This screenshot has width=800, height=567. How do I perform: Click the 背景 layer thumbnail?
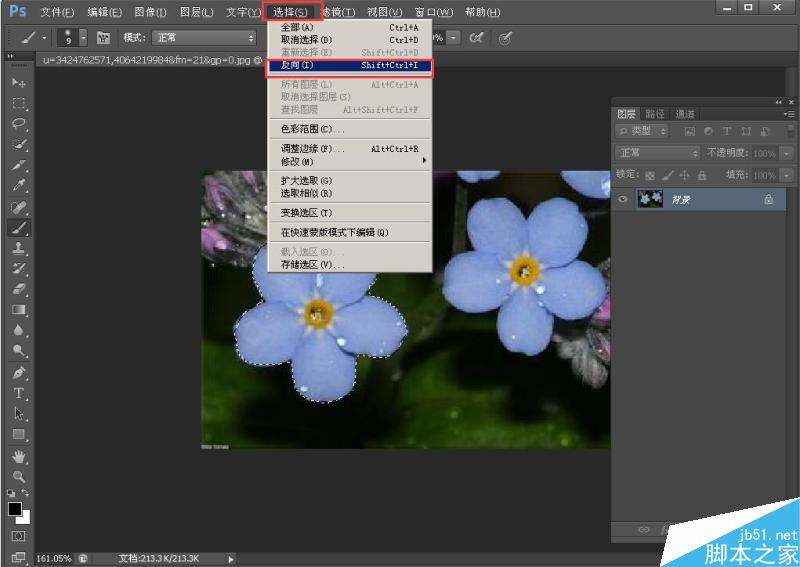coord(649,200)
